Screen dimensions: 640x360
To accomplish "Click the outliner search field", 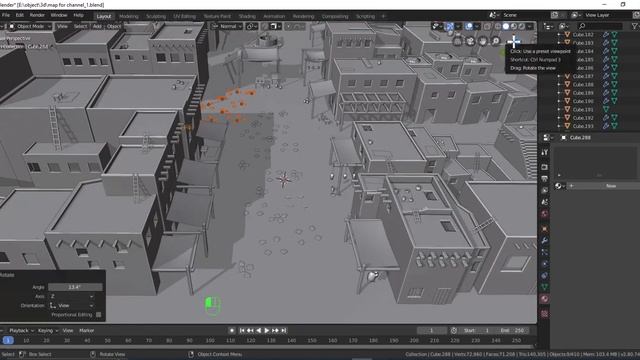I will [x=599, y=26].
